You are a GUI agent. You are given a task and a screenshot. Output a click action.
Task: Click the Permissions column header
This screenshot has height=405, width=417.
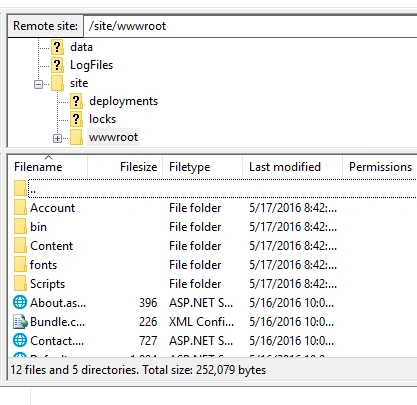(x=380, y=167)
